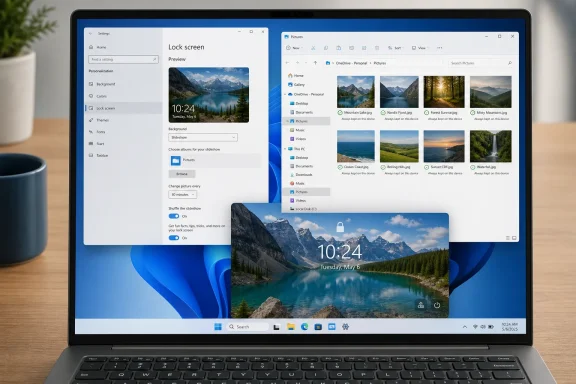Viewport: 576px width, 384px height.
Task: Click the network icon on the lock screen preview
Action: click(421, 305)
